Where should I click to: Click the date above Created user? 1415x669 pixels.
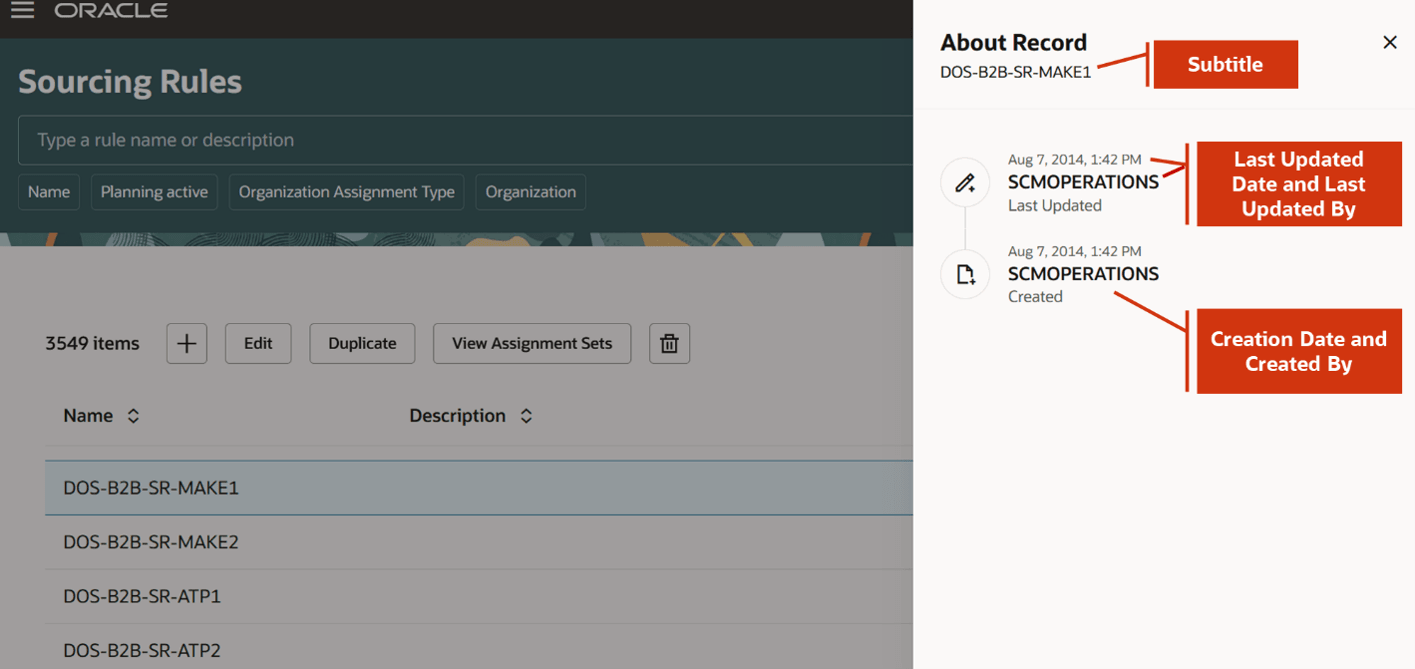(x=1074, y=251)
